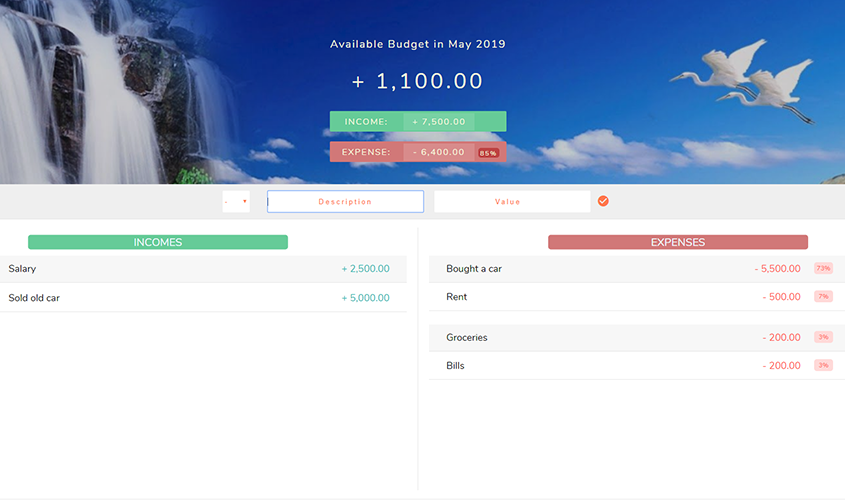Select the Rent expense row

637,297
